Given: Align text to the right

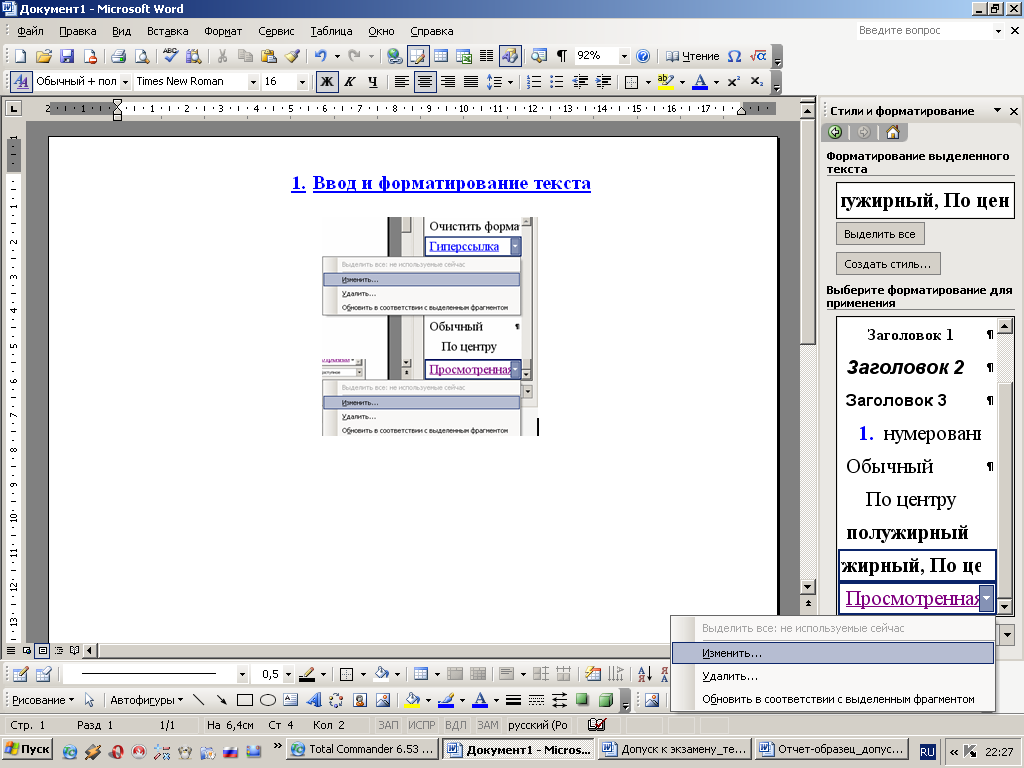Looking at the screenshot, I should (x=448, y=82).
